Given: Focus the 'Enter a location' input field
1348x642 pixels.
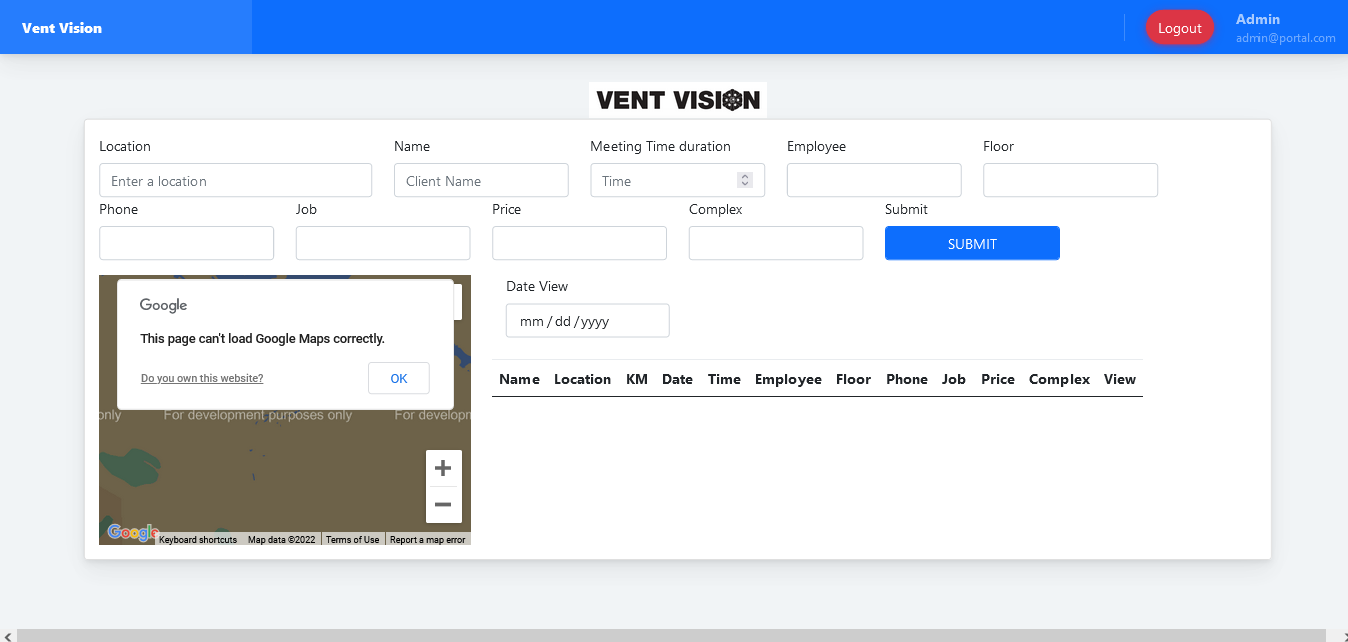Looking at the screenshot, I should click(235, 181).
